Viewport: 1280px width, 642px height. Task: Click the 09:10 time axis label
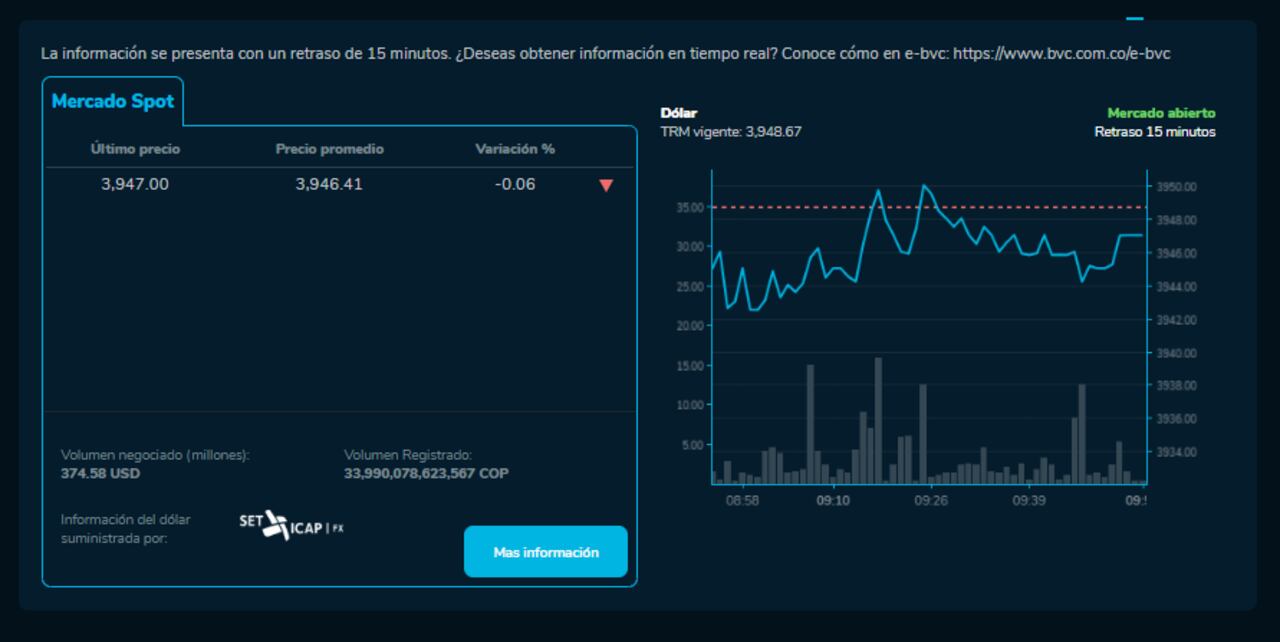click(x=833, y=500)
